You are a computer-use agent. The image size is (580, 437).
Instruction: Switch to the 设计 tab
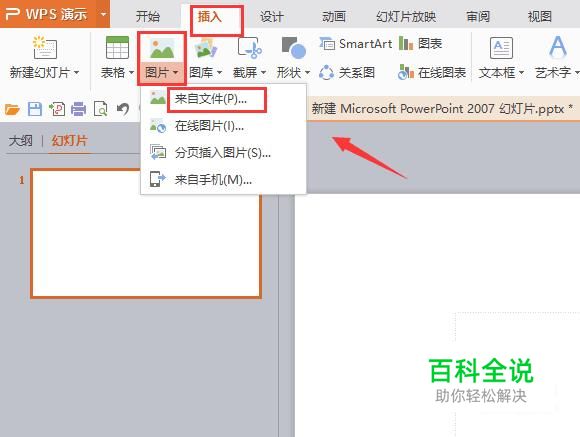(x=272, y=16)
